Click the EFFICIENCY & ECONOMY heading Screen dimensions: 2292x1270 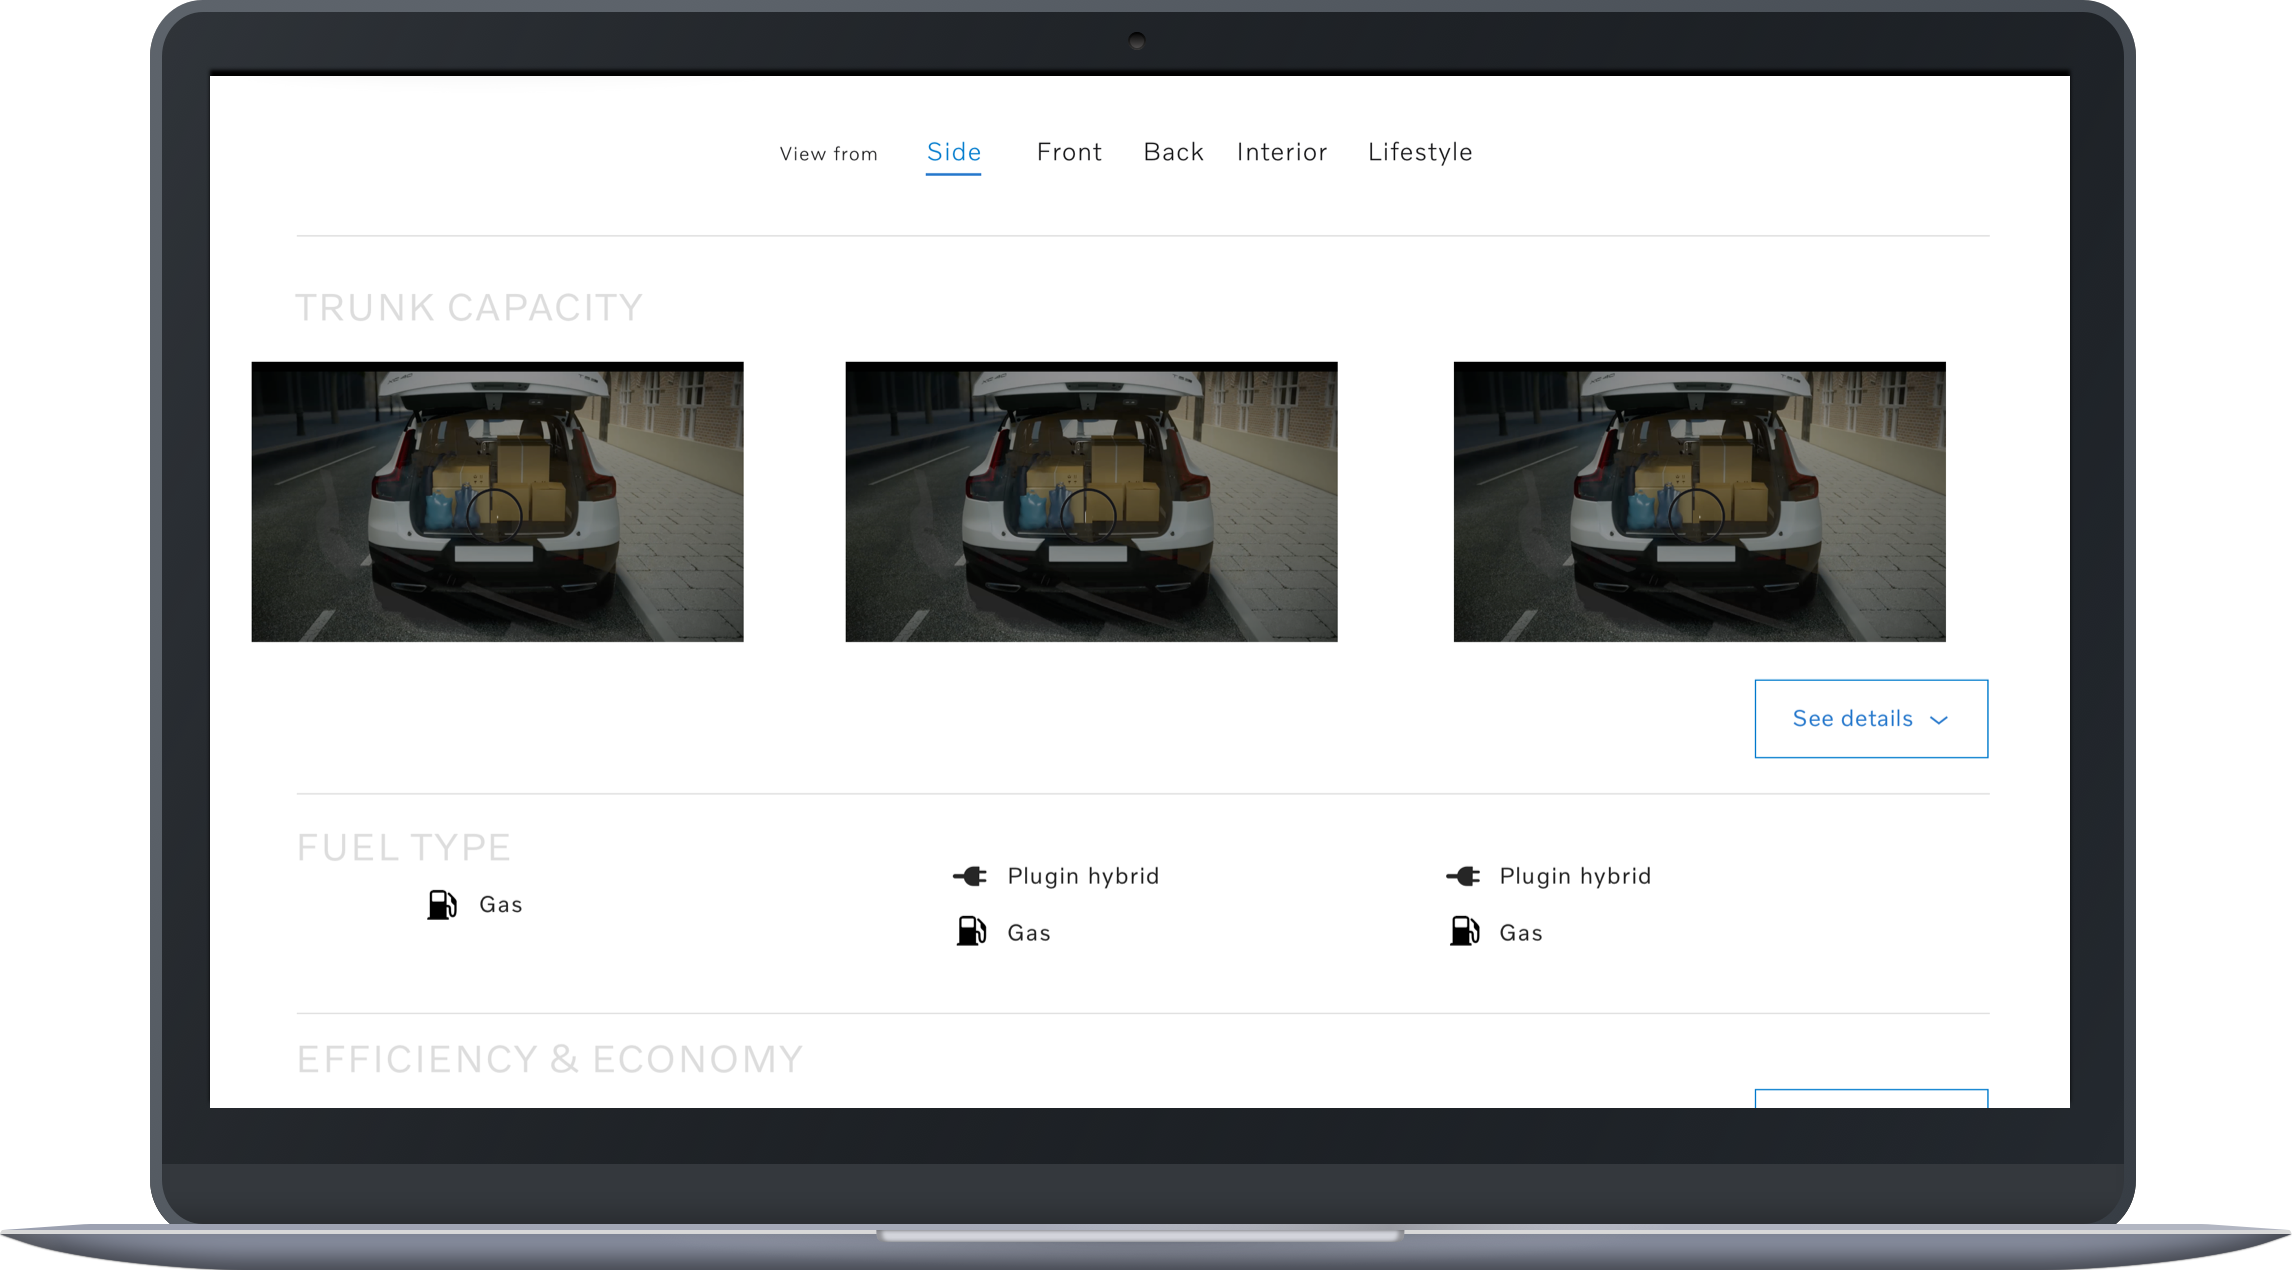tap(550, 1060)
